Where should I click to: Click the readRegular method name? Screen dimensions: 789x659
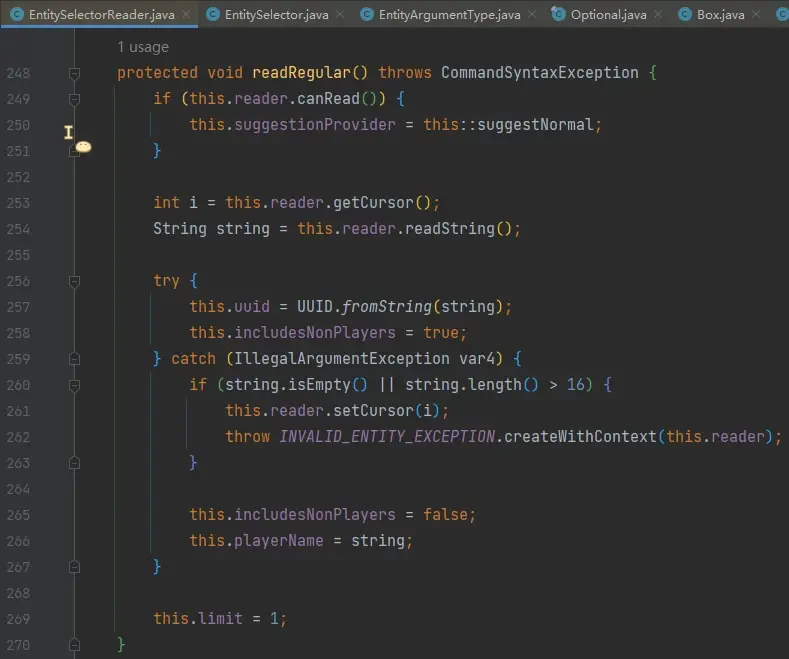(301, 73)
